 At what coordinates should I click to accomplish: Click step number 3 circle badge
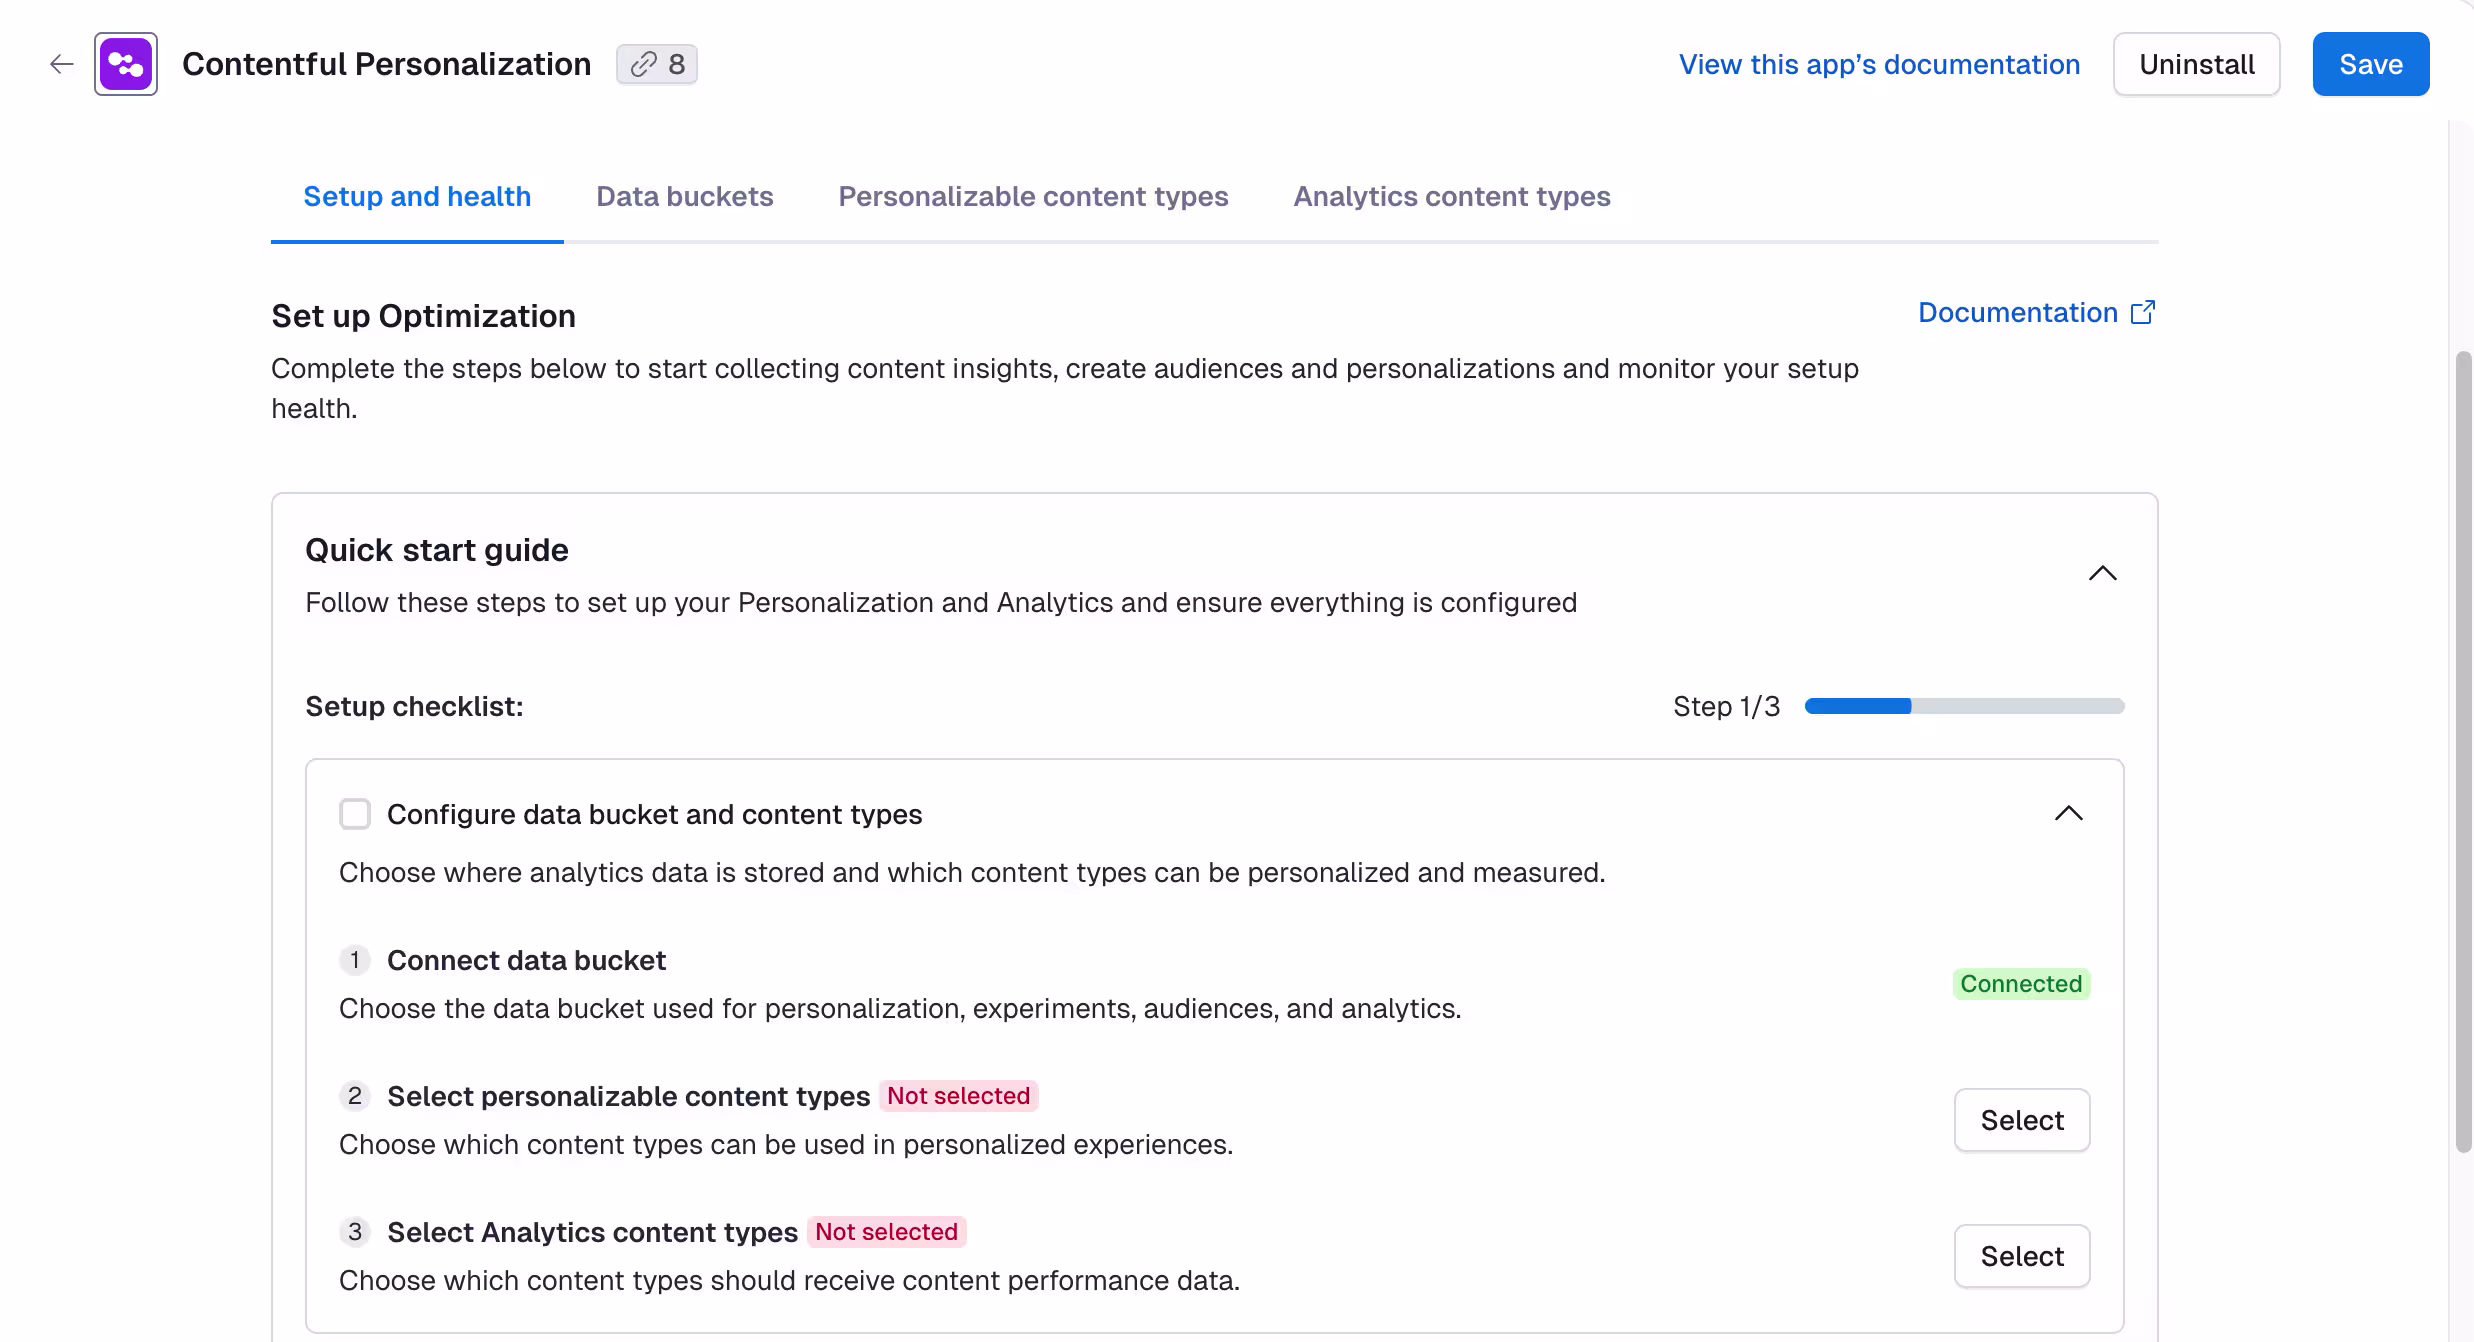355,1232
